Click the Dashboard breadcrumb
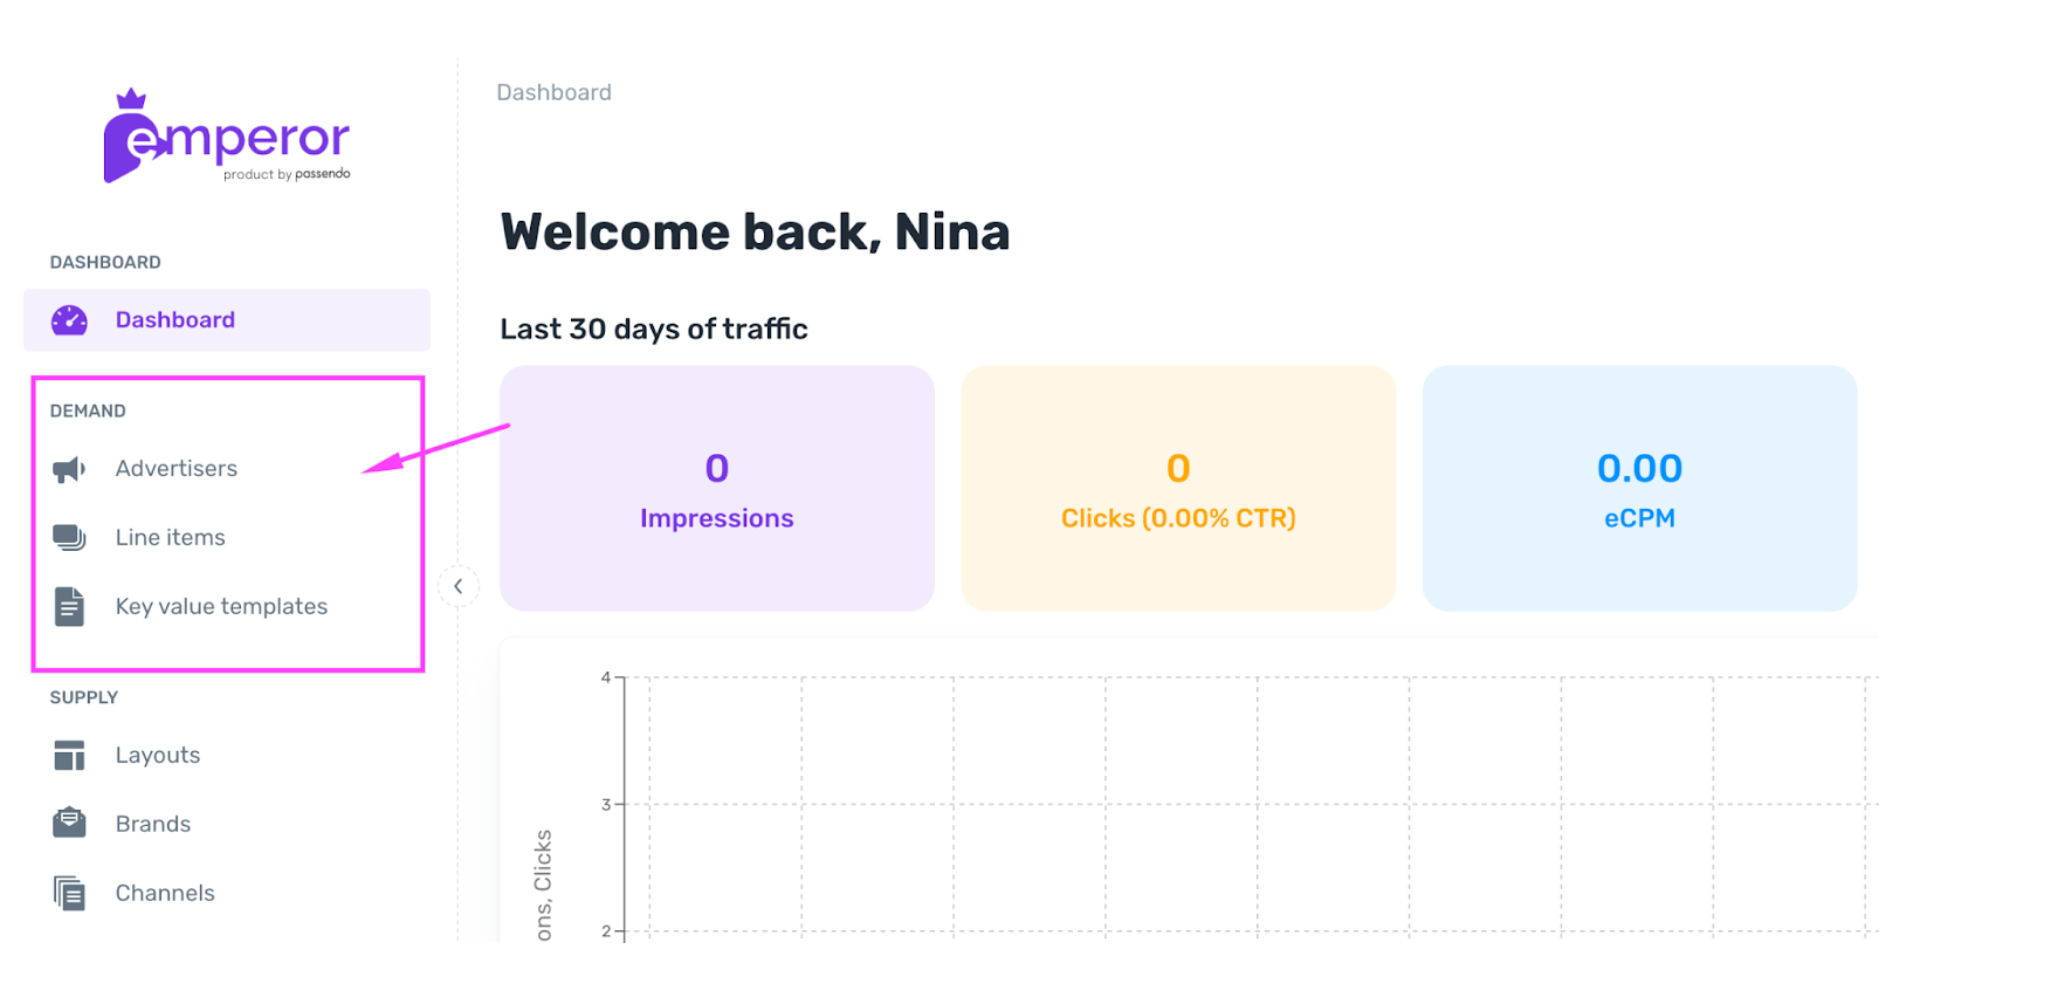The width and height of the screenshot is (2054, 995). [x=554, y=93]
